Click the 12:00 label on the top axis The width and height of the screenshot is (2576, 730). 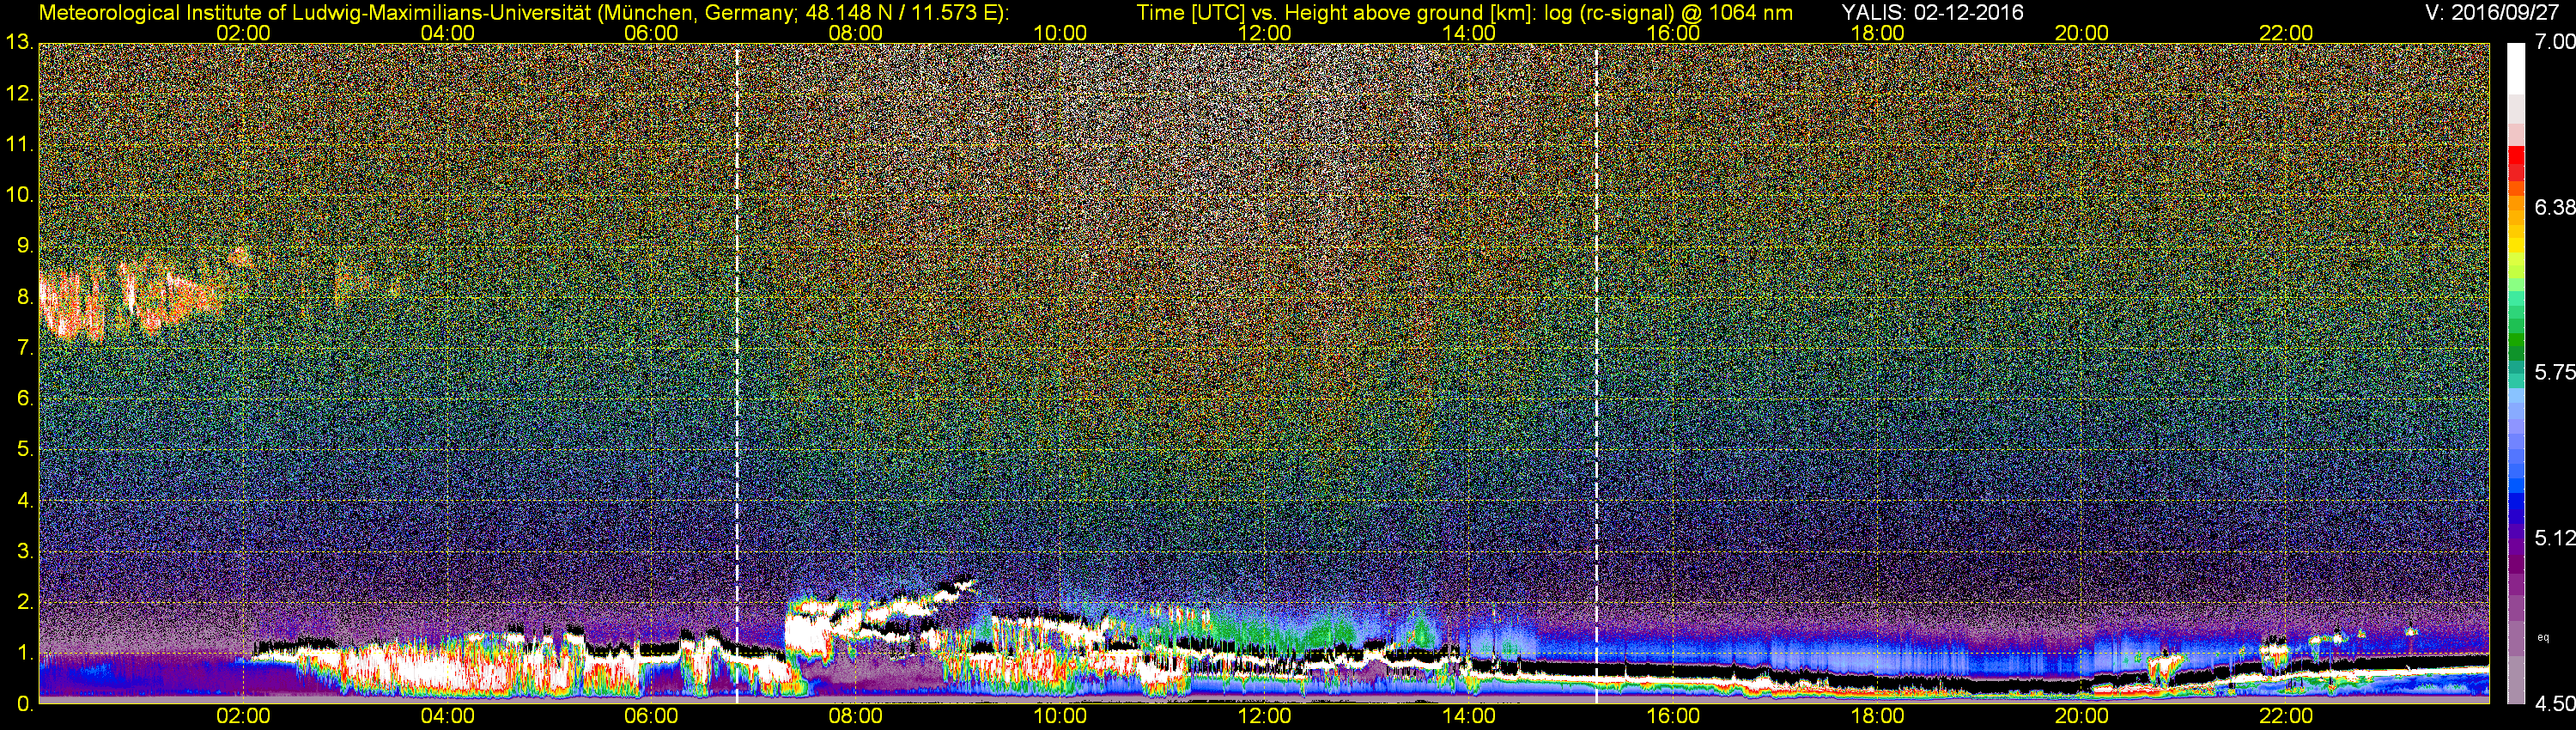click(x=1264, y=33)
